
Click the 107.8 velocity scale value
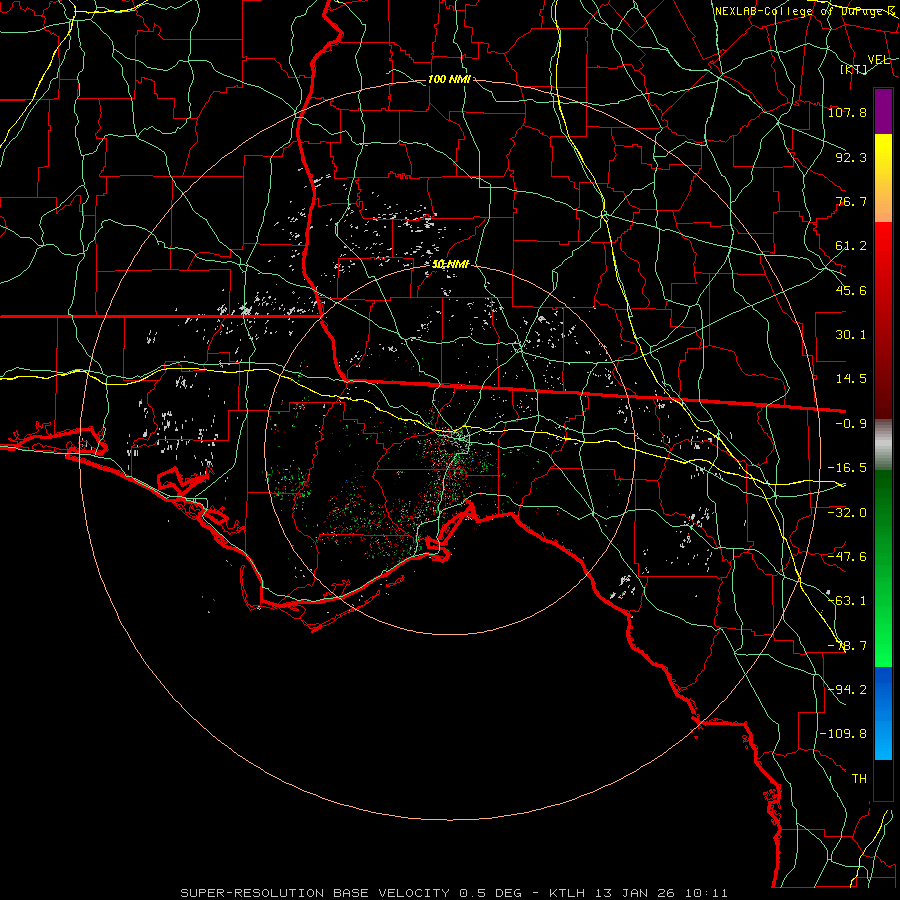point(847,112)
